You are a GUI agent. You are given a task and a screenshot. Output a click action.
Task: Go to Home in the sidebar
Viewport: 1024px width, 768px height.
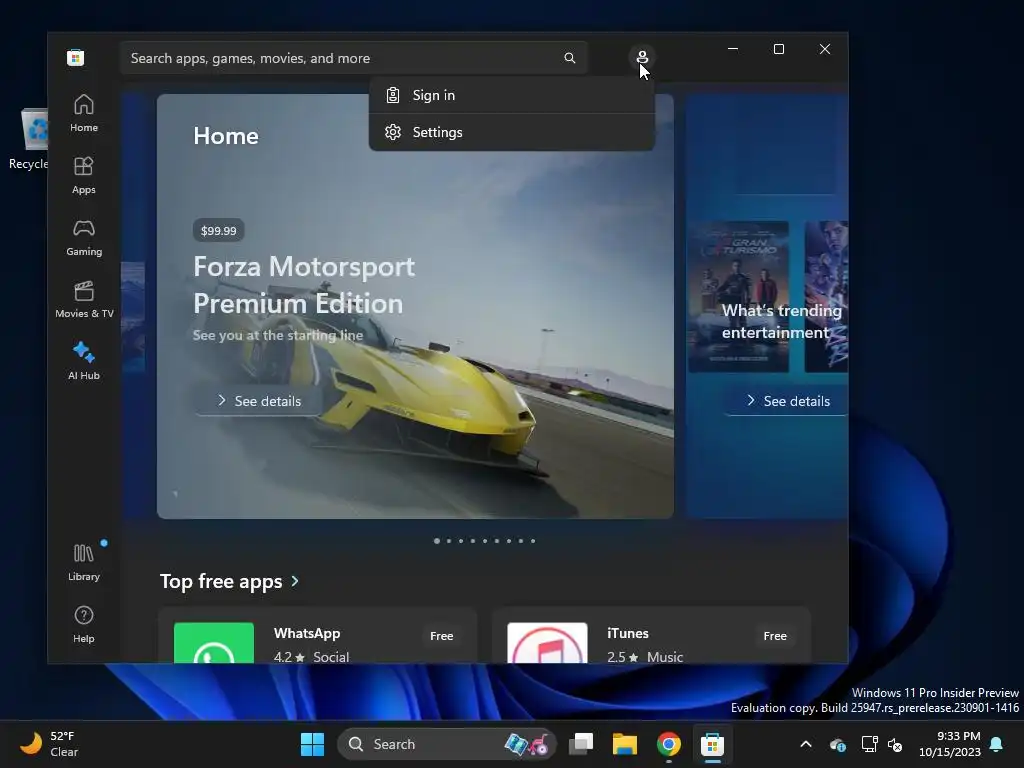click(84, 113)
